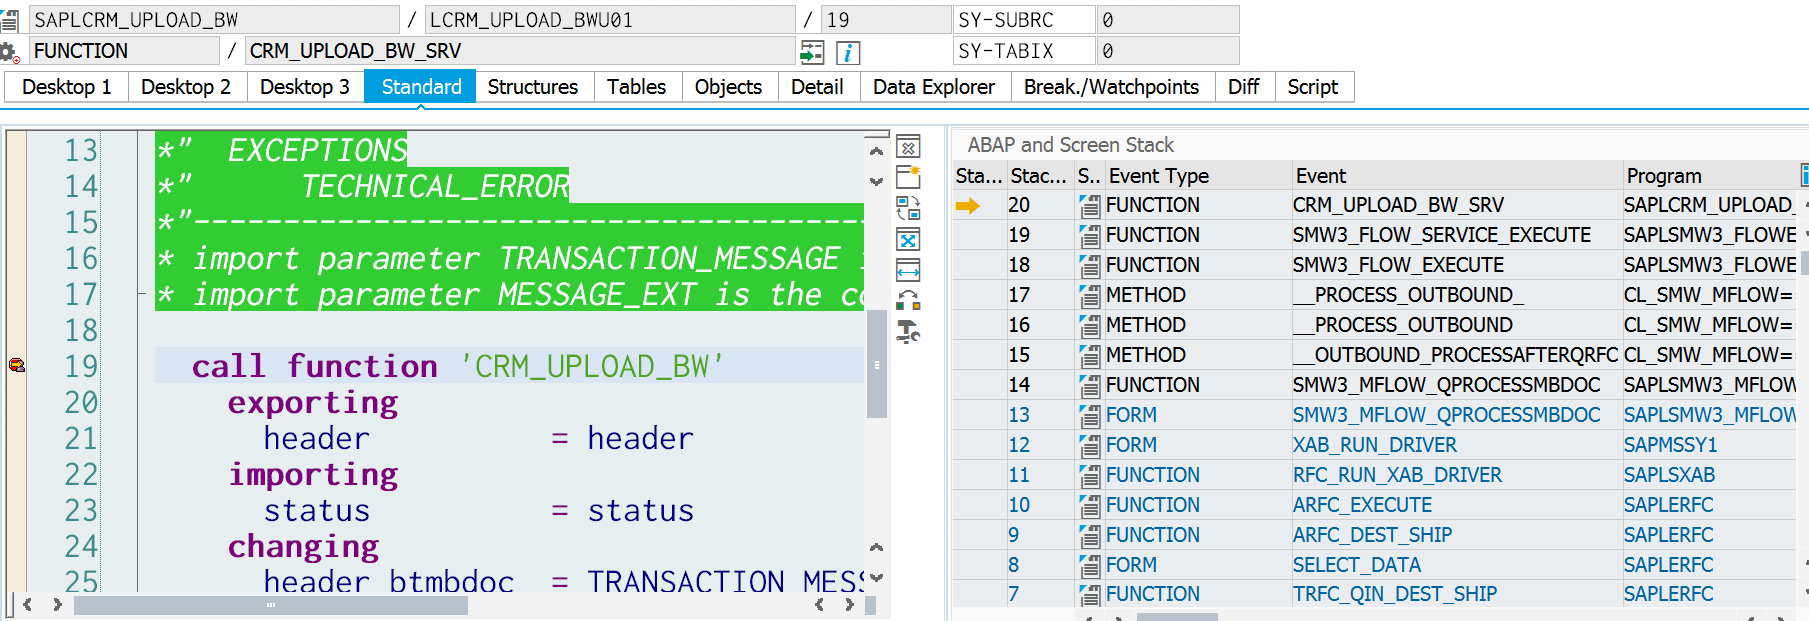The image size is (1809, 621).
Task: Click the FORM icon in stack row 8
Action: tap(1089, 566)
